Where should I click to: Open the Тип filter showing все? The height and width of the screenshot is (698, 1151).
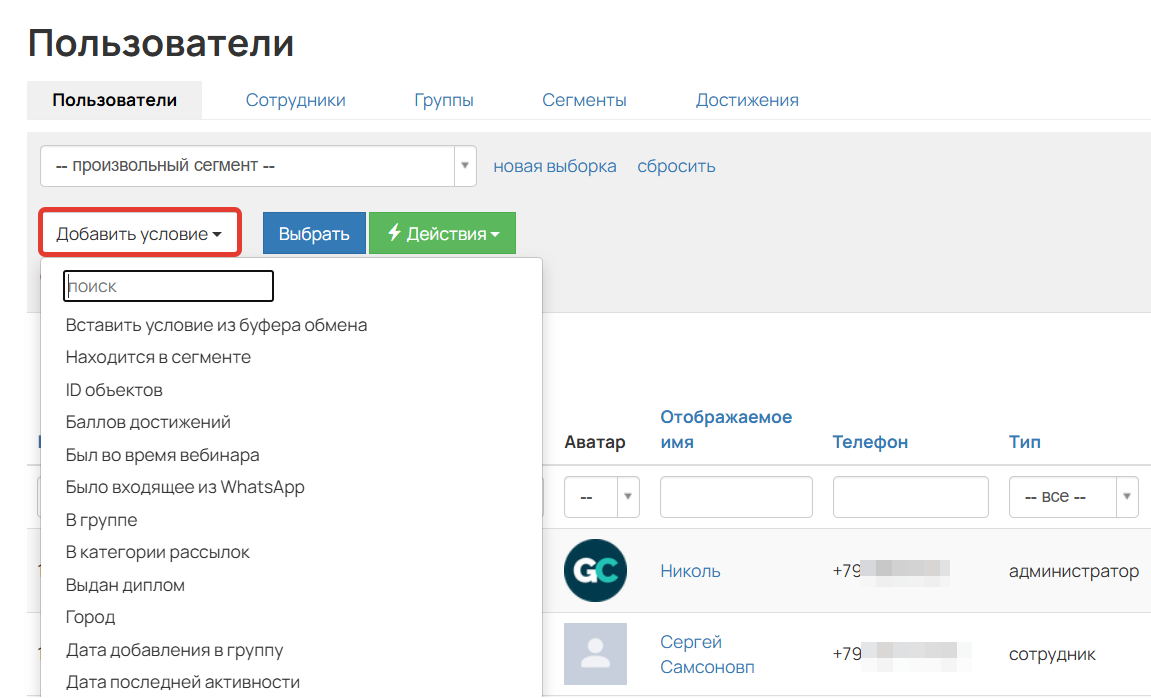pyautogui.click(x=1073, y=496)
